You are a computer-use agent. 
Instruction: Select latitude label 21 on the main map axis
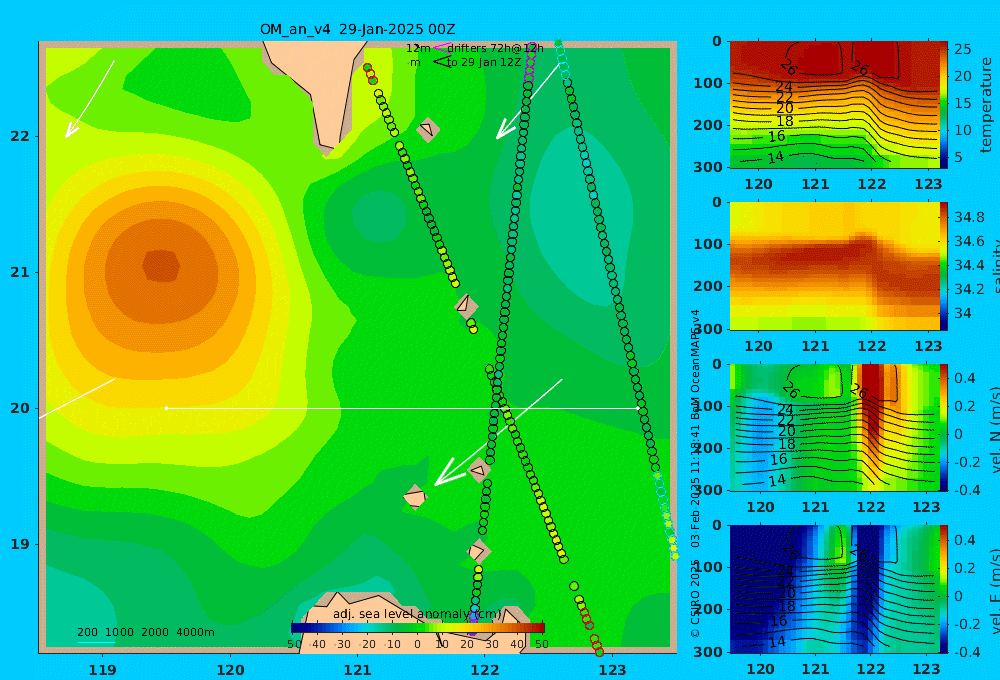tap(19, 272)
